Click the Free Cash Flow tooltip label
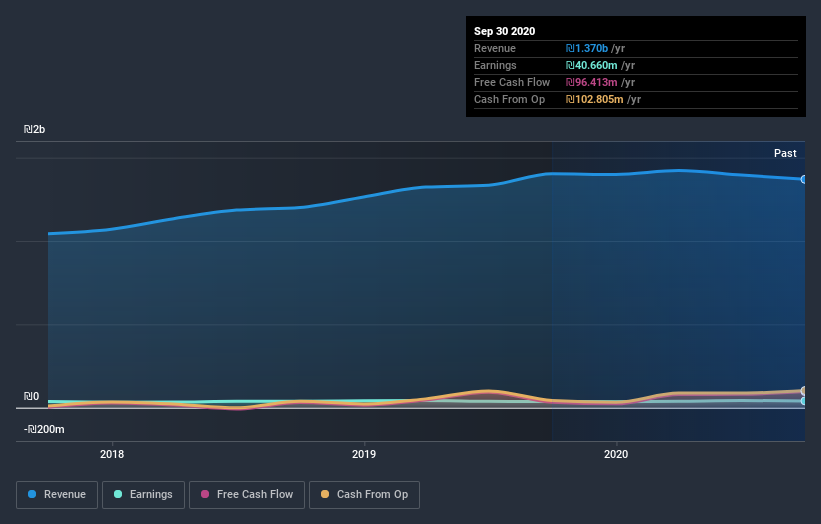Image resolution: width=821 pixels, height=524 pixels. pyautogui.click(x=512, y=82)
